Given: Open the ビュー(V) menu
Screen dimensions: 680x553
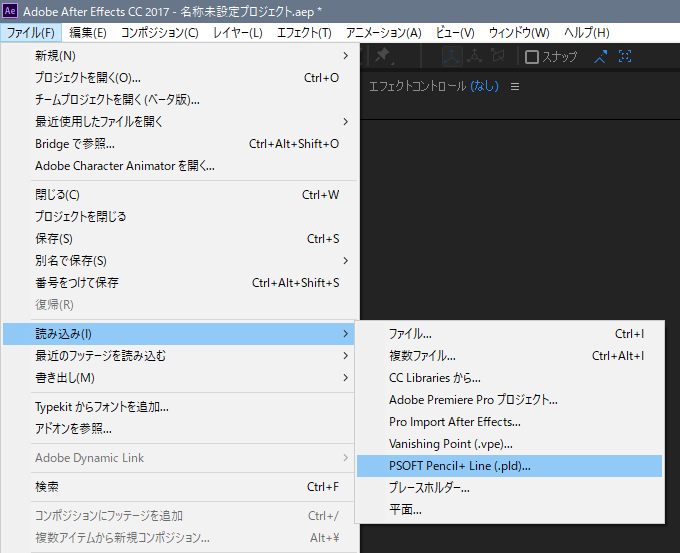Looking at the screenshot, I should pyautogui.click(x=455, y=33).
